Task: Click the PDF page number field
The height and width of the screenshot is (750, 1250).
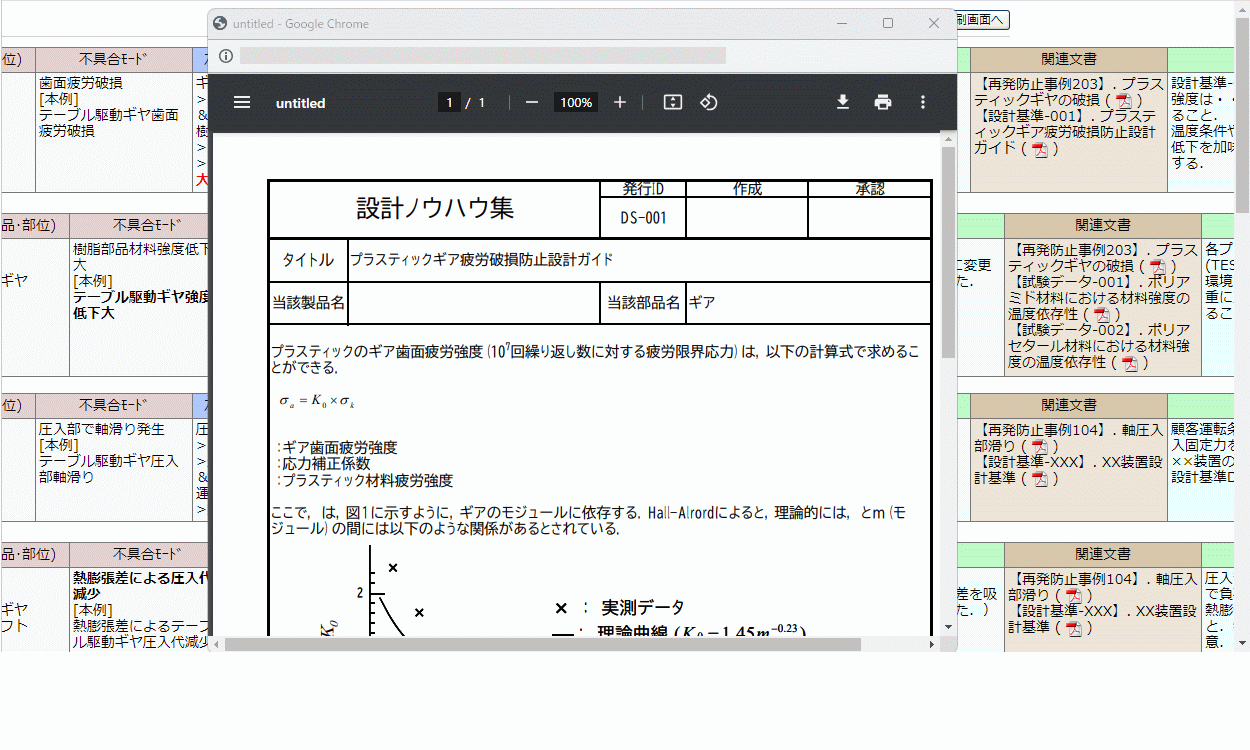Action: pos(449,102)
